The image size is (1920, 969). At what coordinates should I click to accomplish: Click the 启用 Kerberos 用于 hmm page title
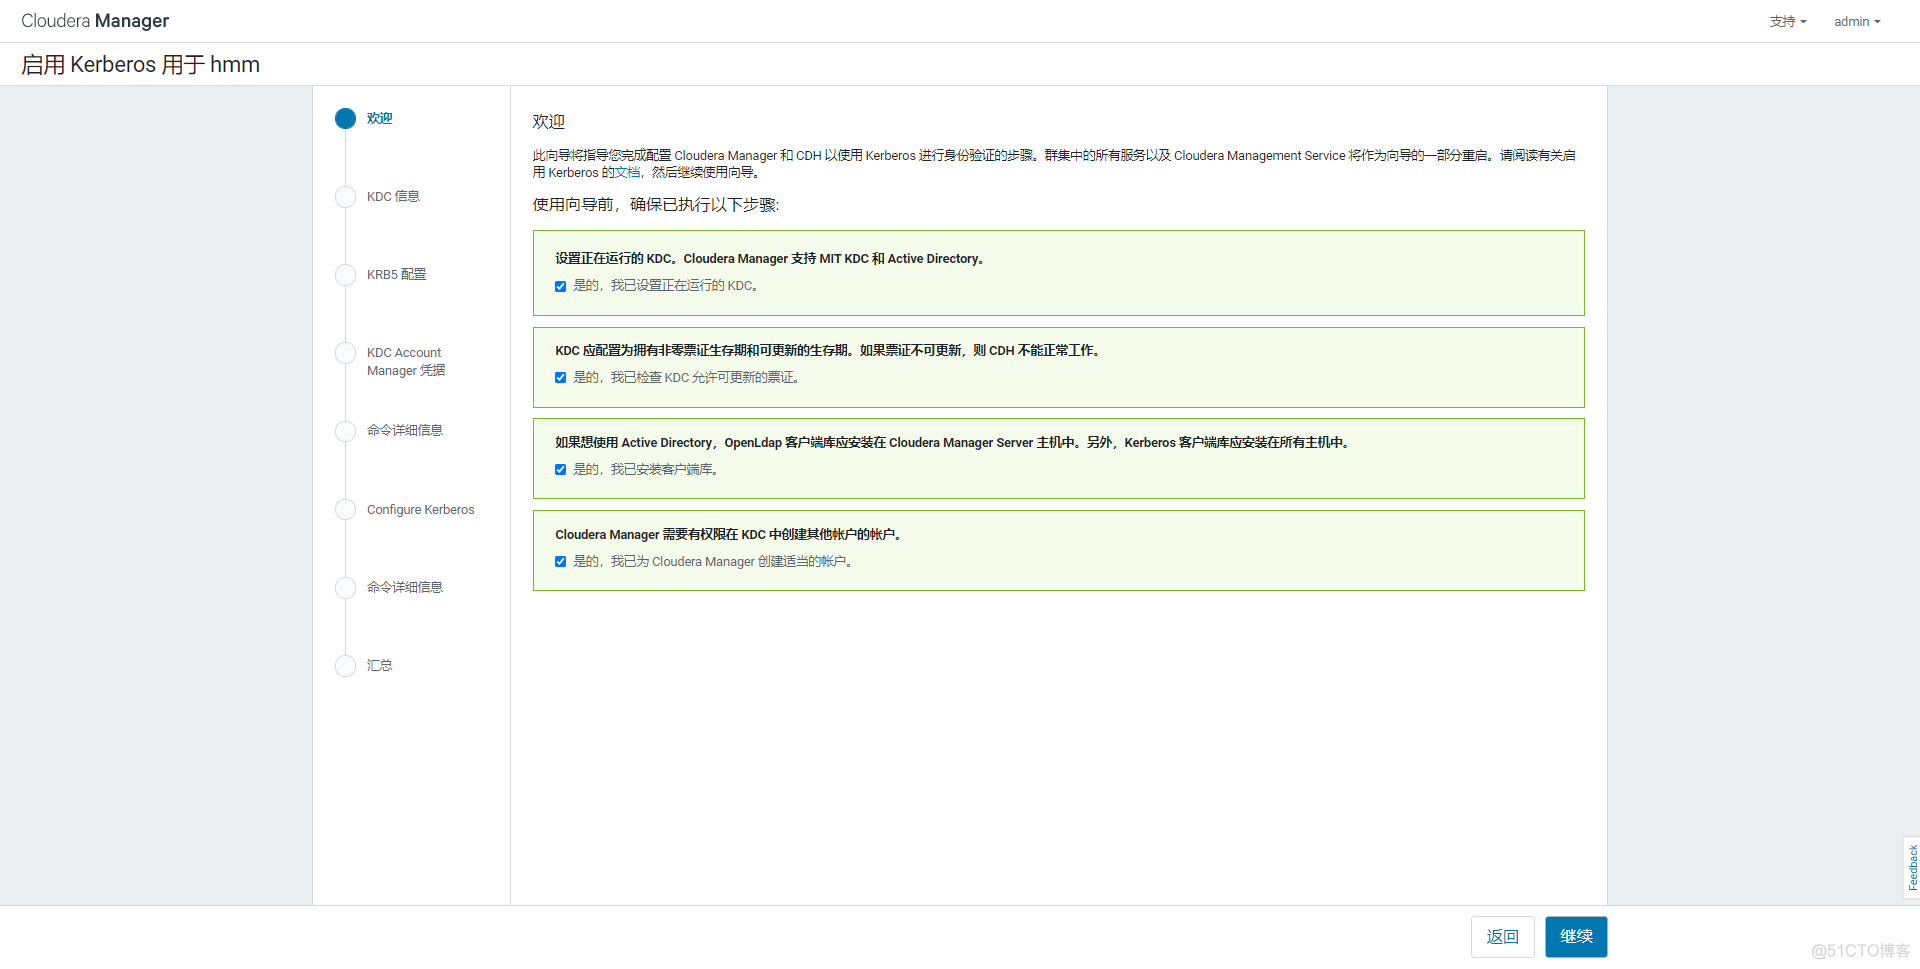click(140, 65)
